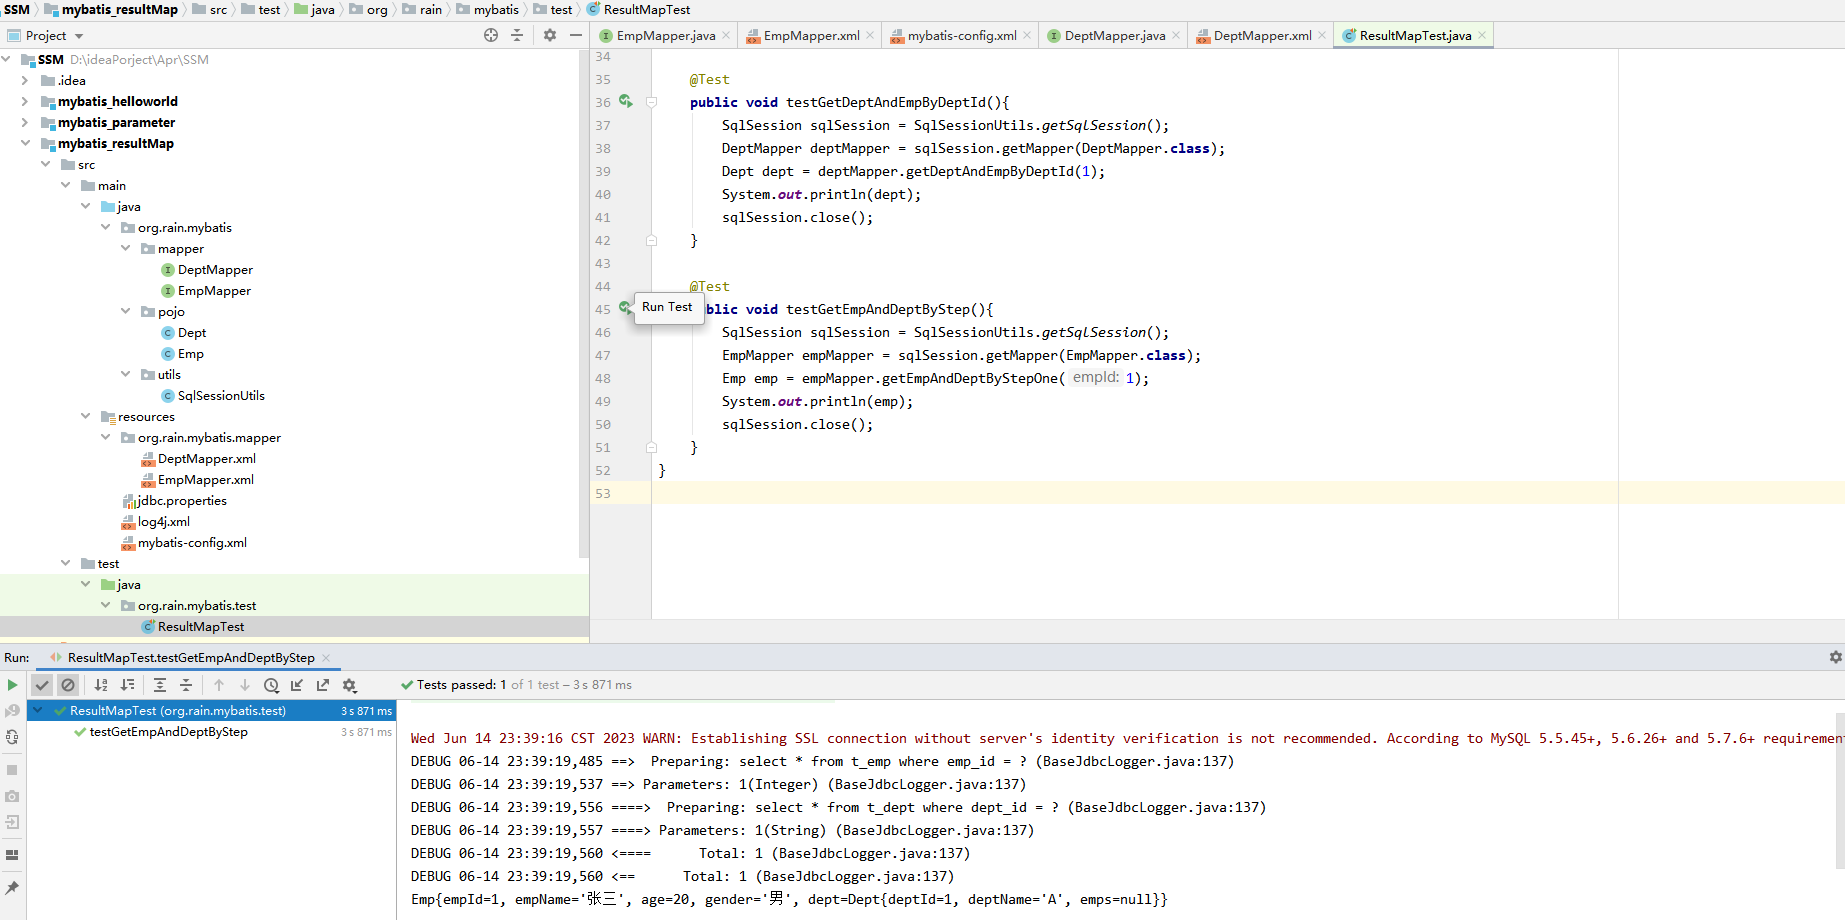Close the run configuration tab
This screenshot has width=1845, height=920.
click(326, 658)
